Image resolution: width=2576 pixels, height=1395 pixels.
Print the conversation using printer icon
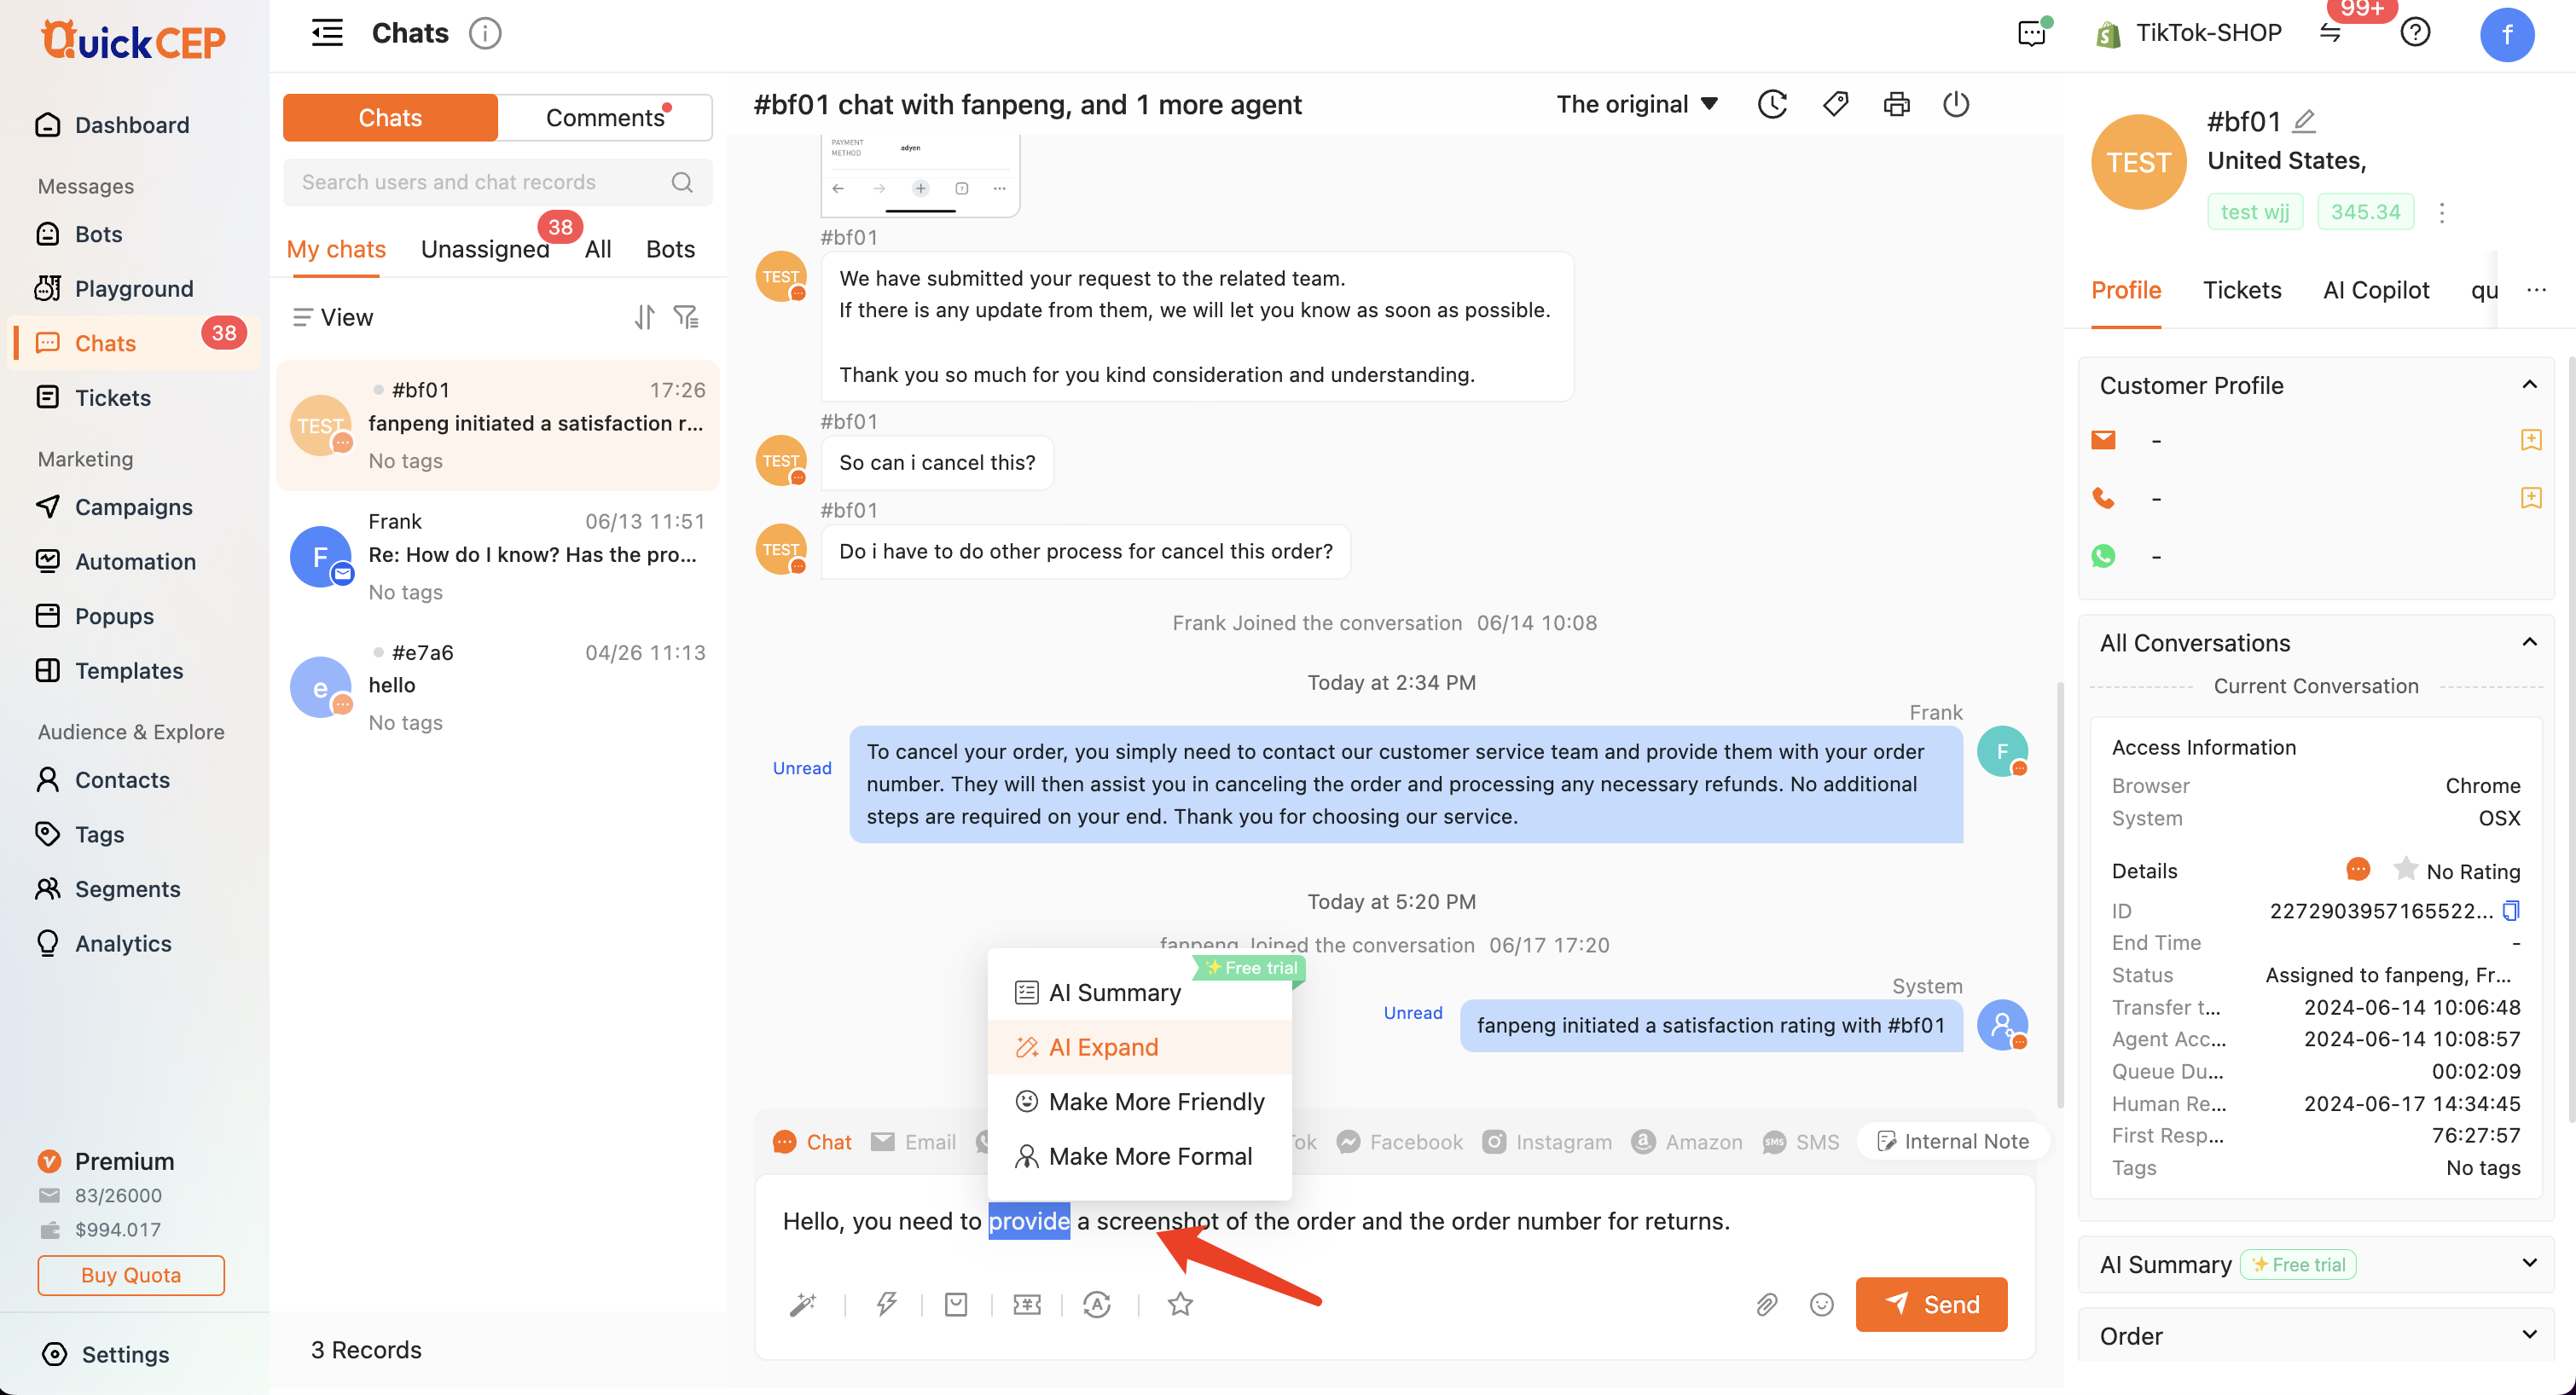point(1896,104)
